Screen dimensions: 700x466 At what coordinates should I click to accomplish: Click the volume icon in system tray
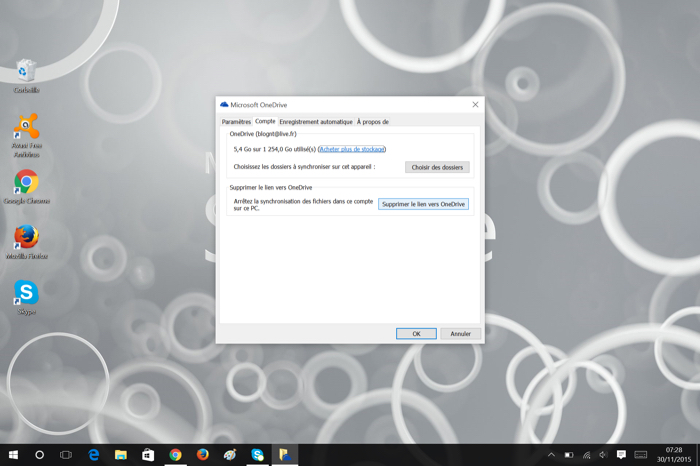[603, 455]
